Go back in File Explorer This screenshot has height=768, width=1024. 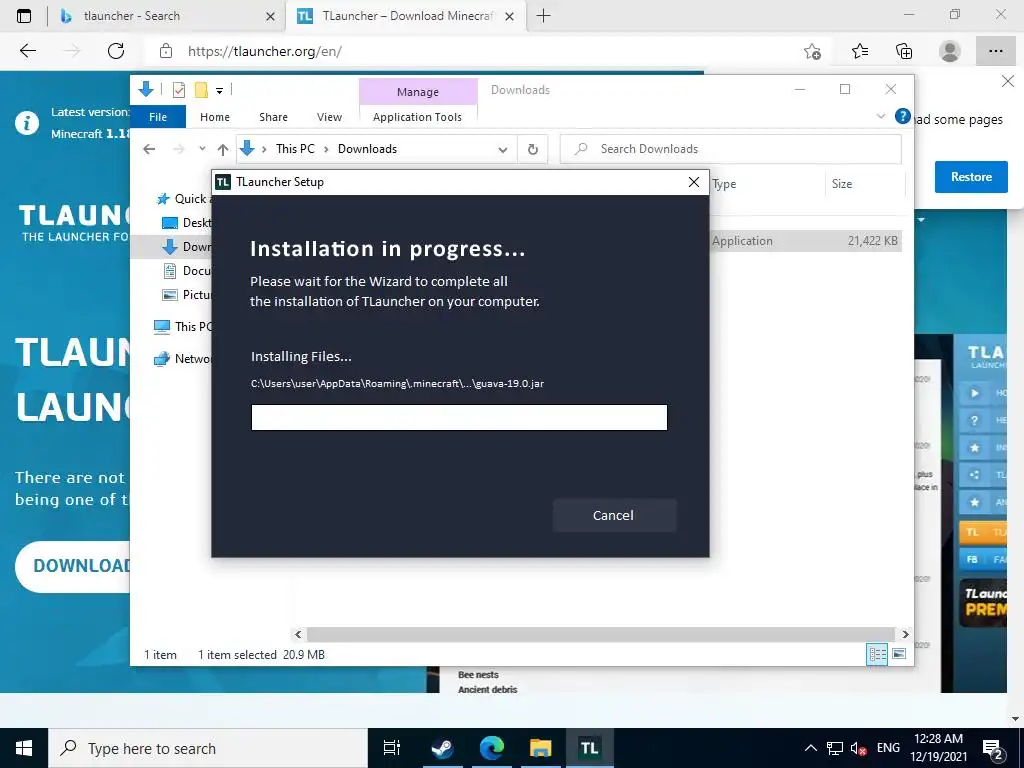pyautogui.click(x=149, y=149)
